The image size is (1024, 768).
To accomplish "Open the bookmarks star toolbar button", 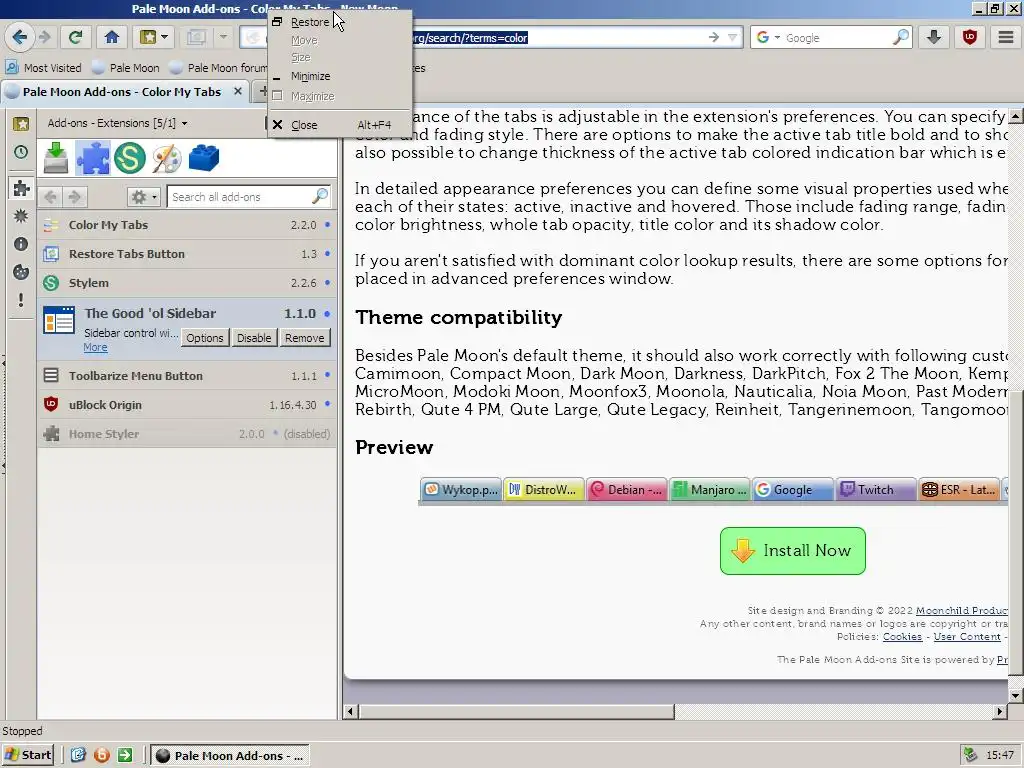I will pyautogui.click(x=148, y=37).
